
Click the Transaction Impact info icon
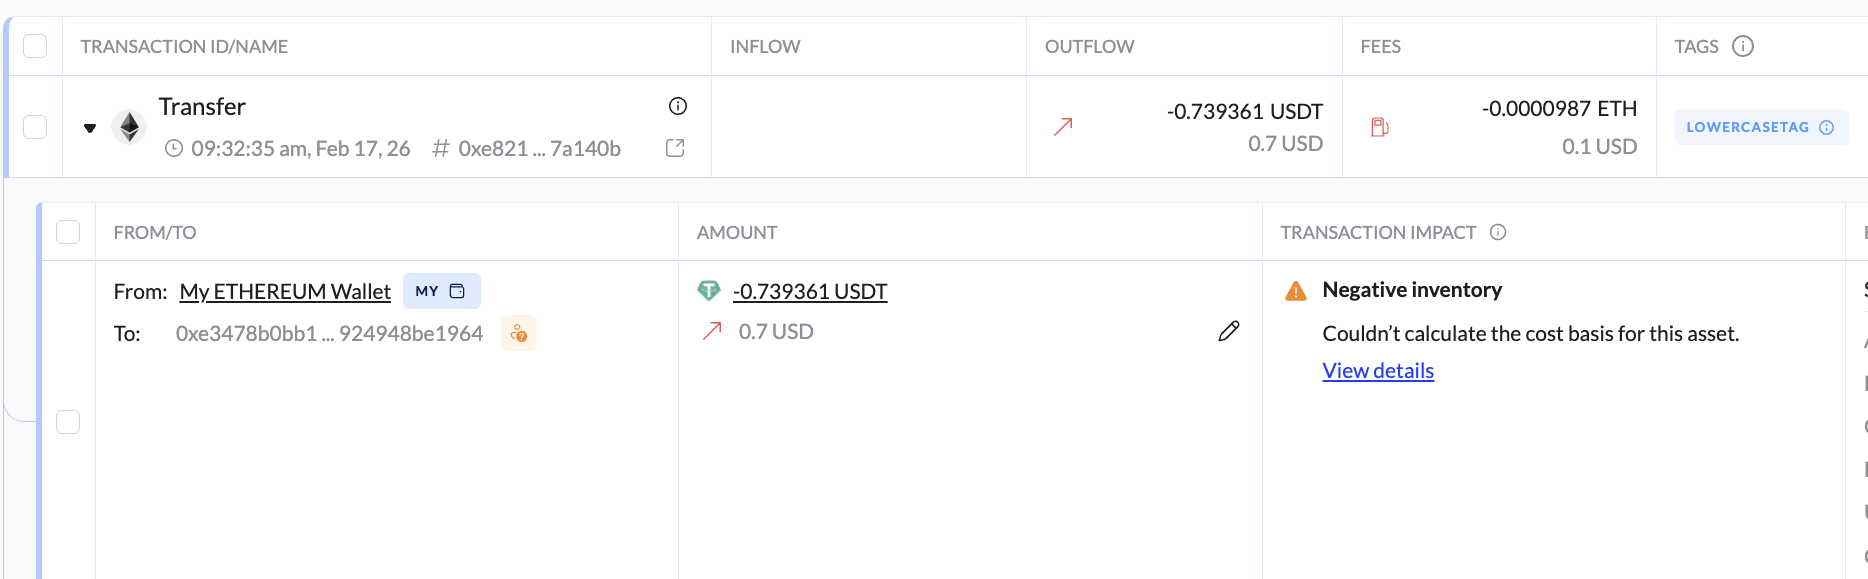tap(1498, 232)
